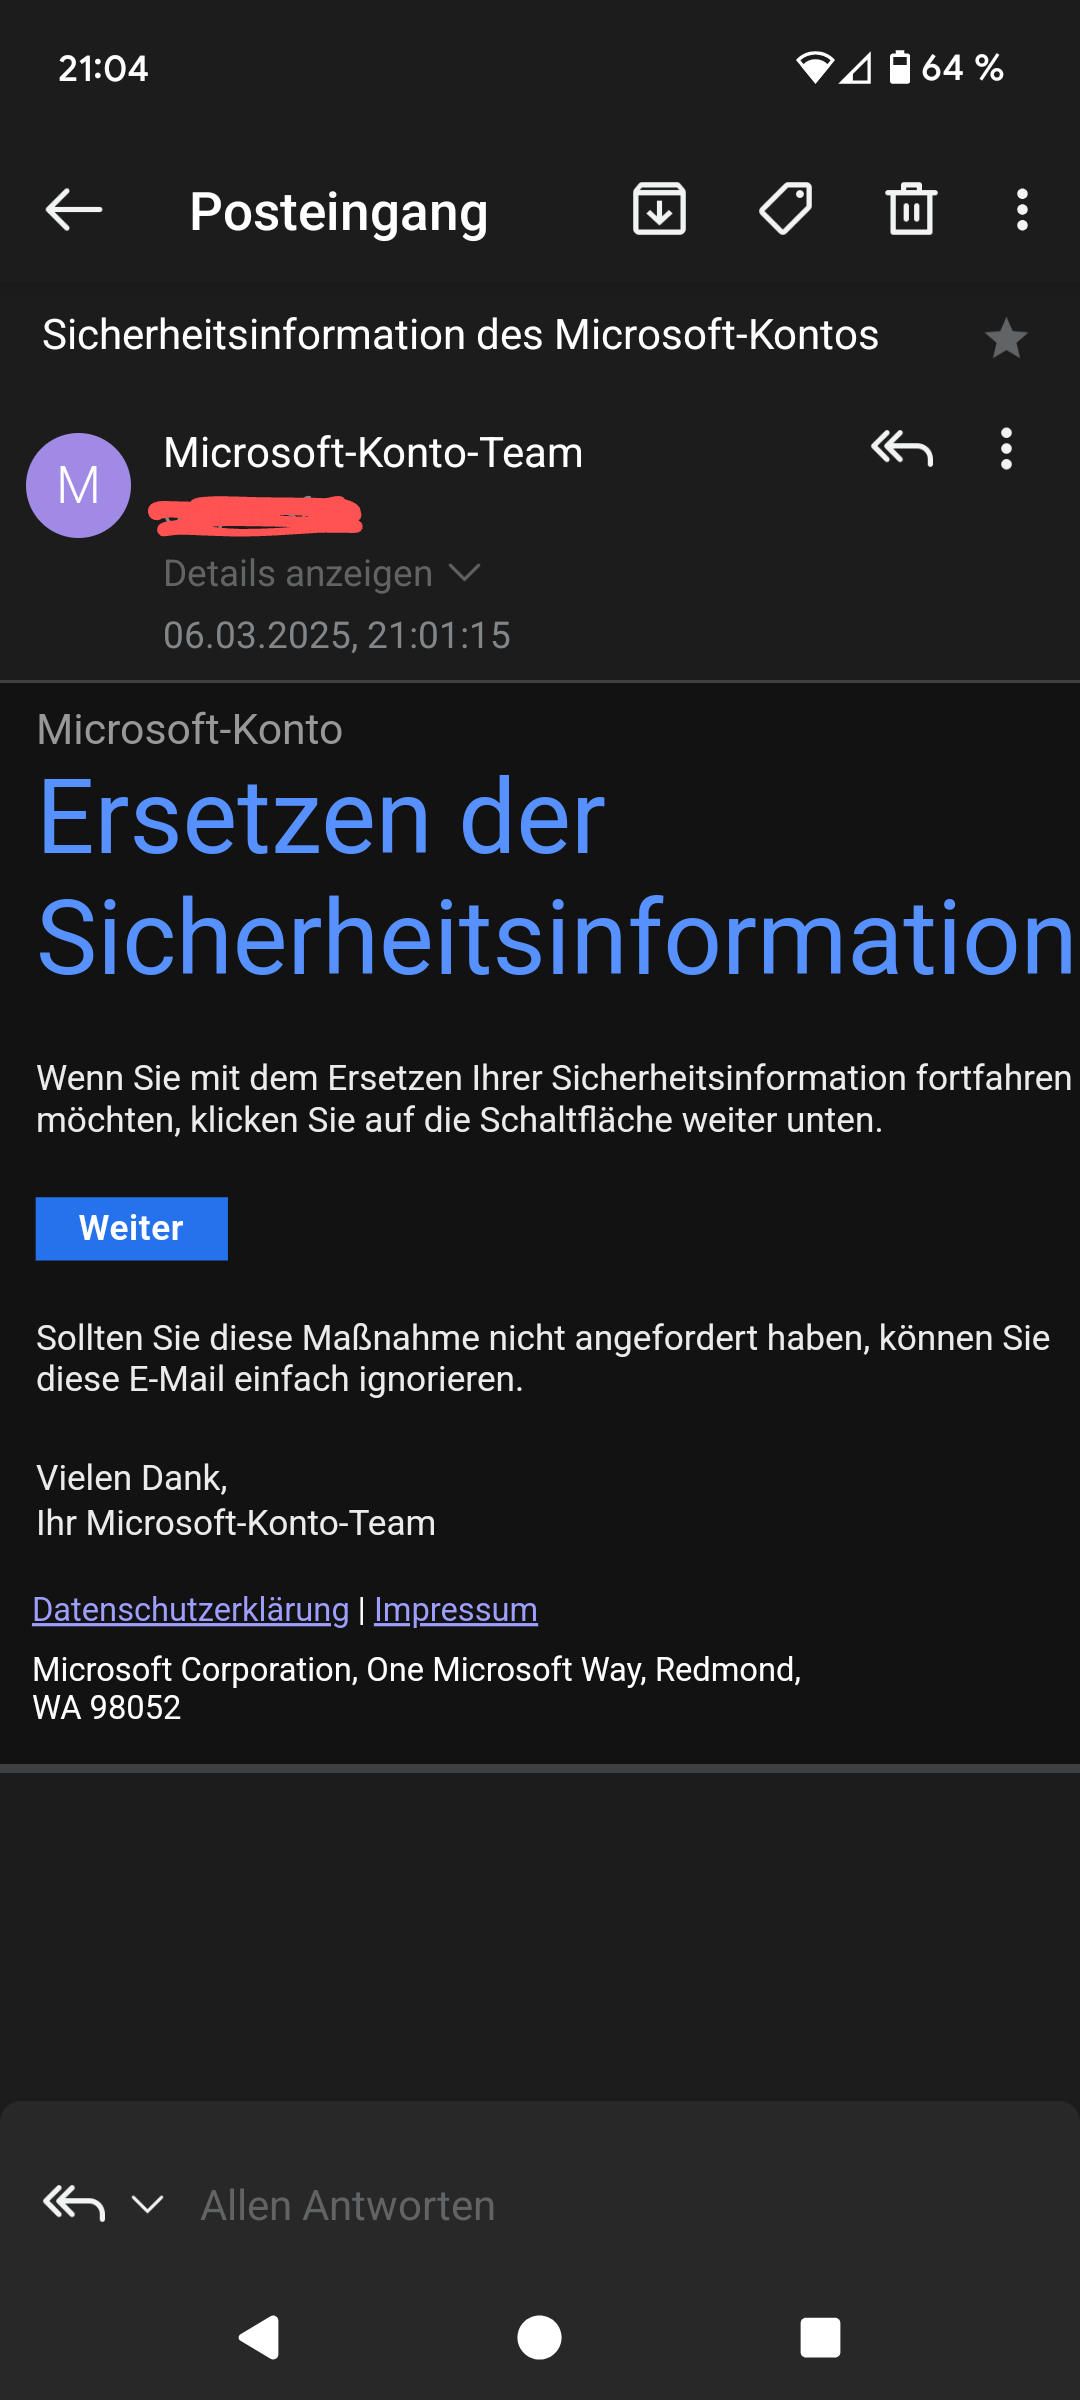This screenshot has height=2400, width=1080.
Task: Archive this email with the archive icon
Action: point(659,209)
